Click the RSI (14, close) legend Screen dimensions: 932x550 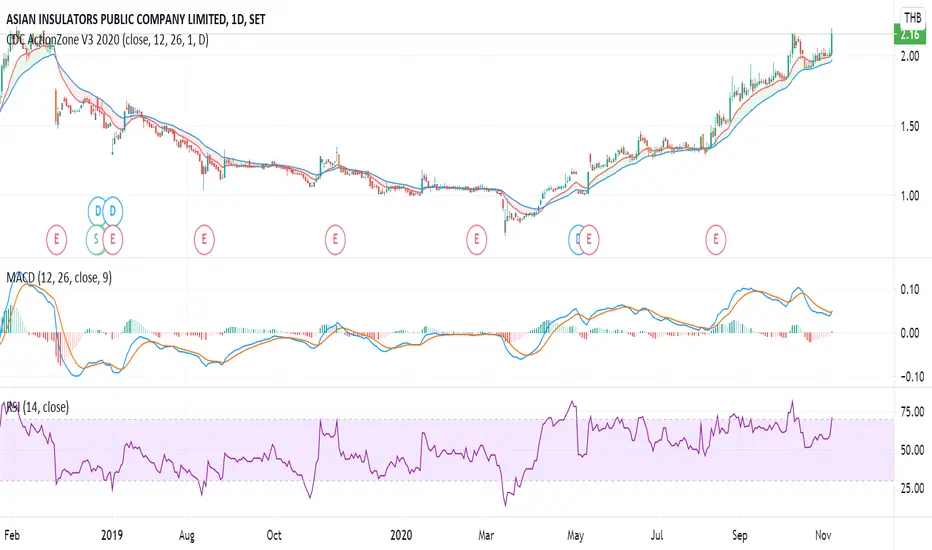tap(37, 407)
